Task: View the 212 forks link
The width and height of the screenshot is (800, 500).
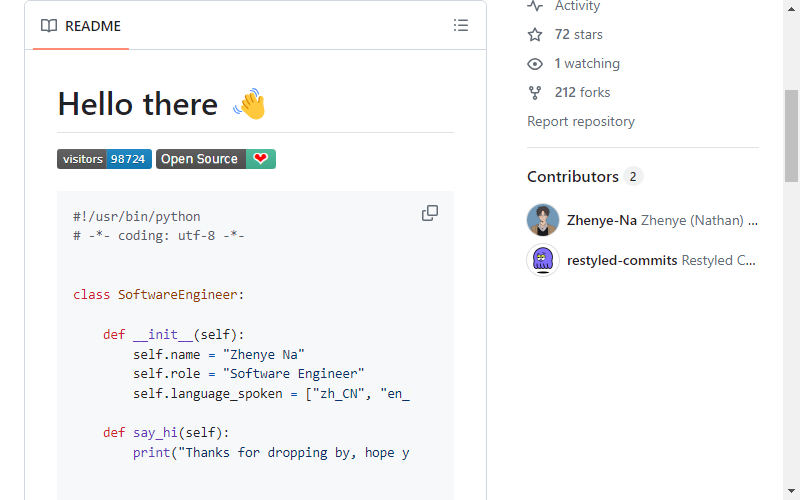Action: (582, 93)
